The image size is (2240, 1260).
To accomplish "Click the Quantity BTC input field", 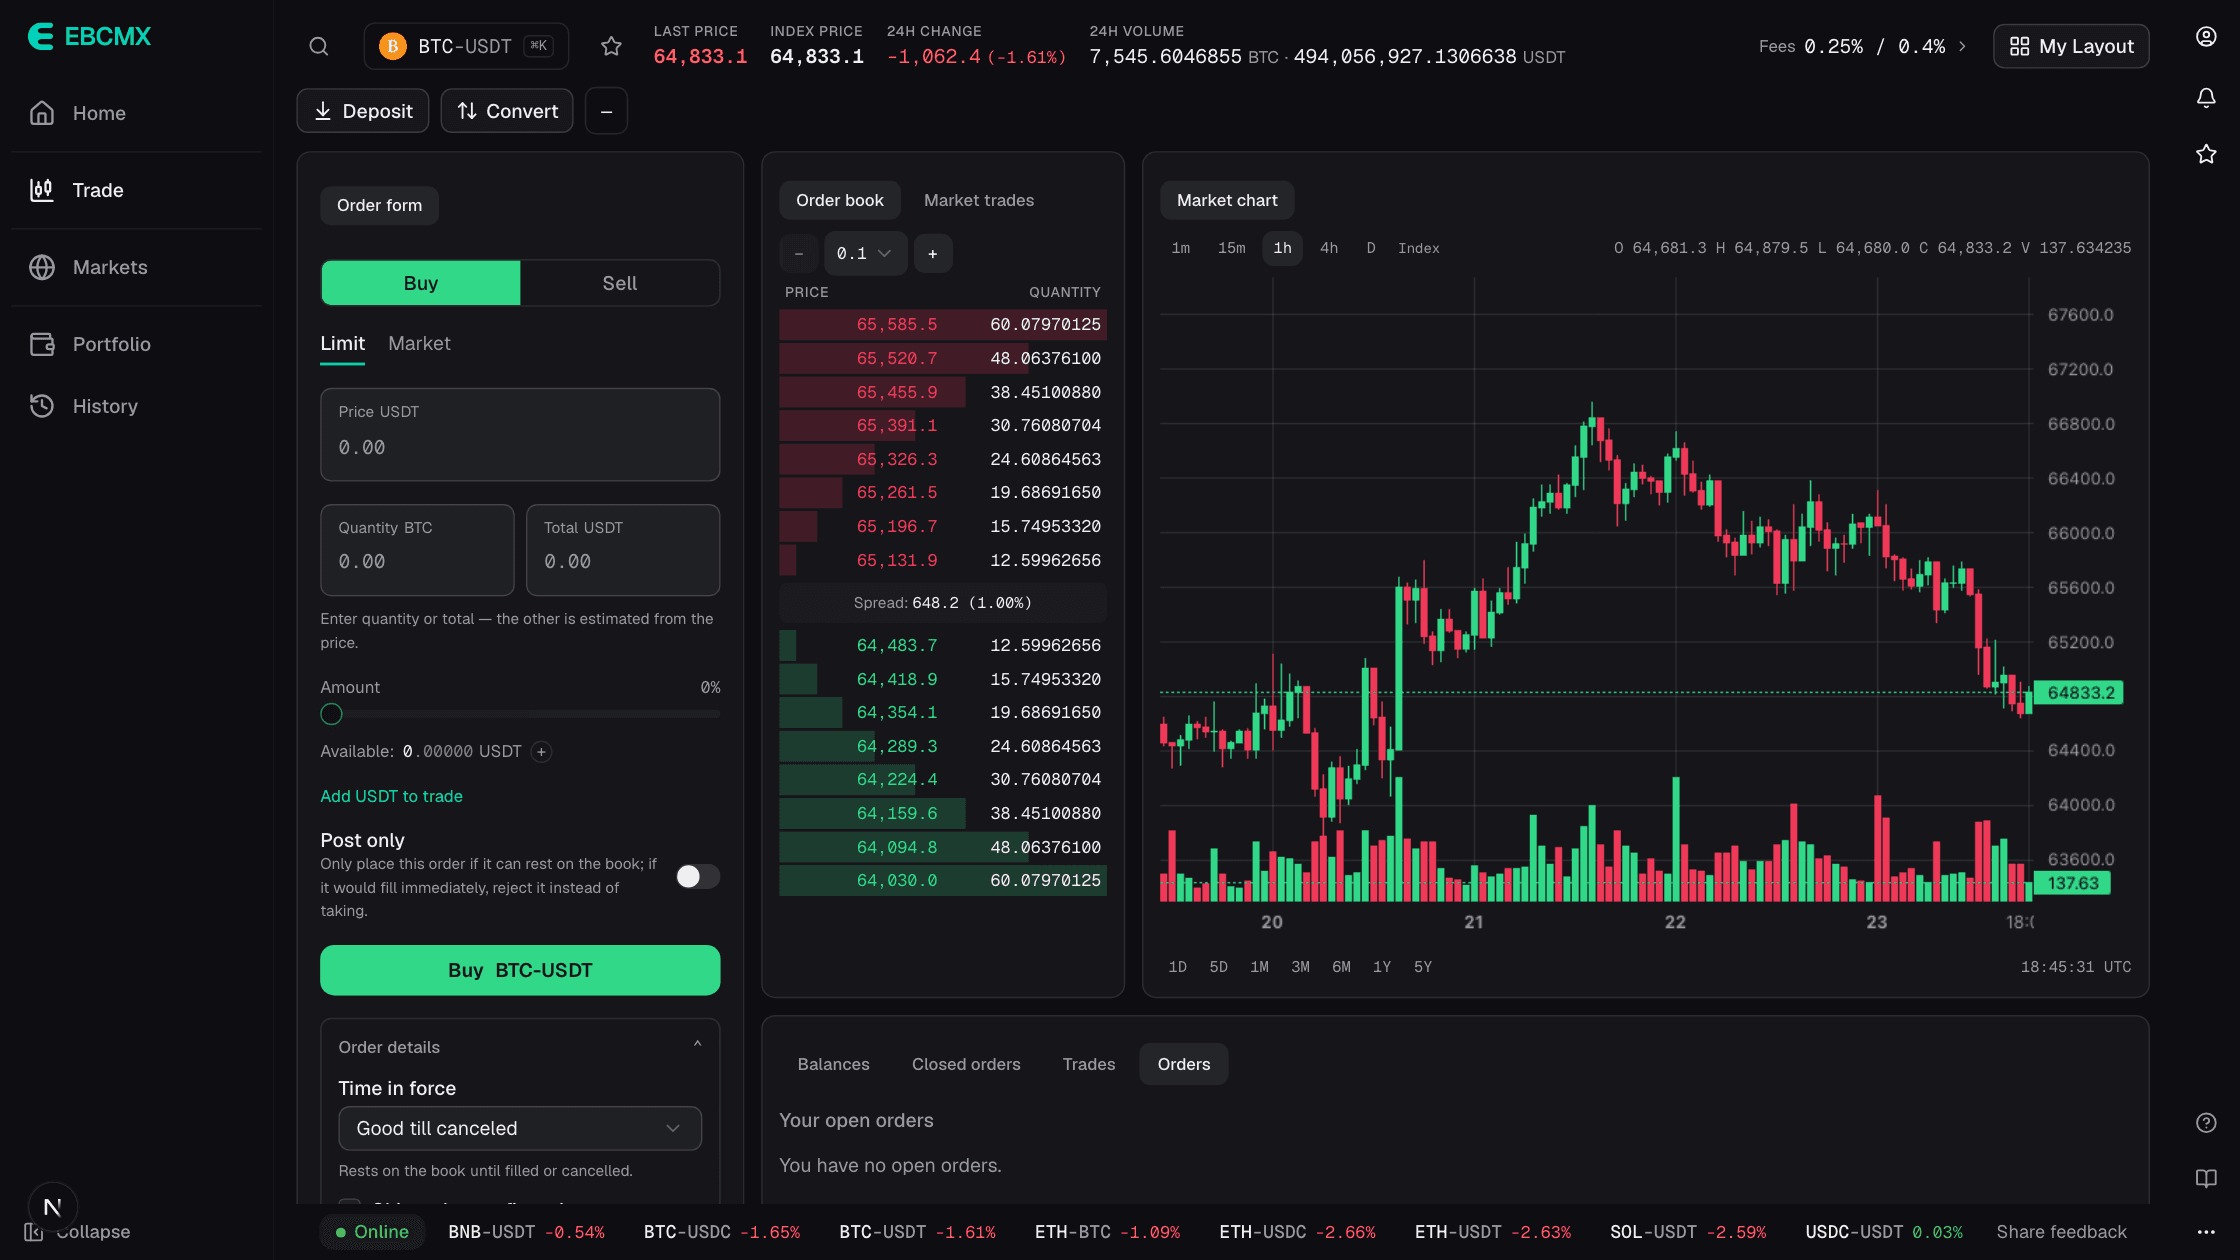I will [417, 550].
